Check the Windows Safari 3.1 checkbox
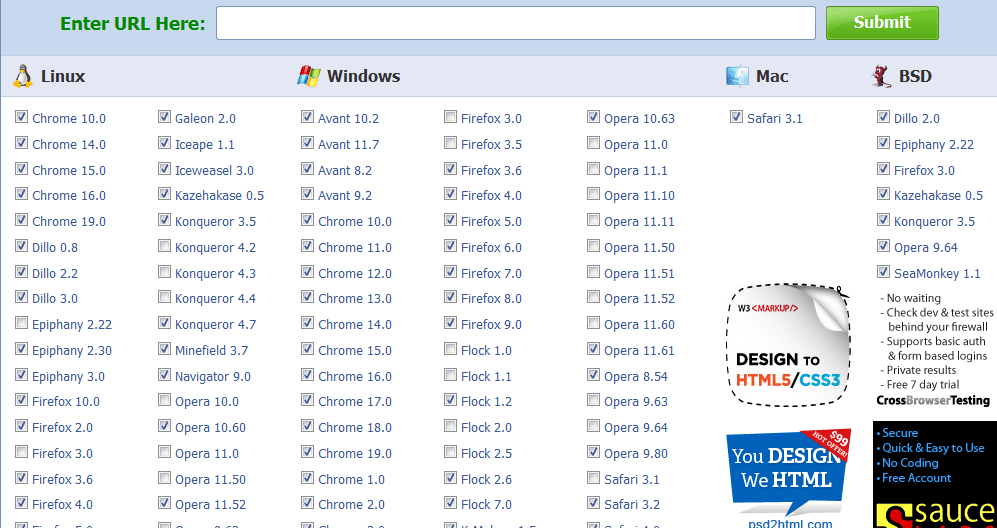The height and width of the screenshot is (528, 997). tap(594, 478)
